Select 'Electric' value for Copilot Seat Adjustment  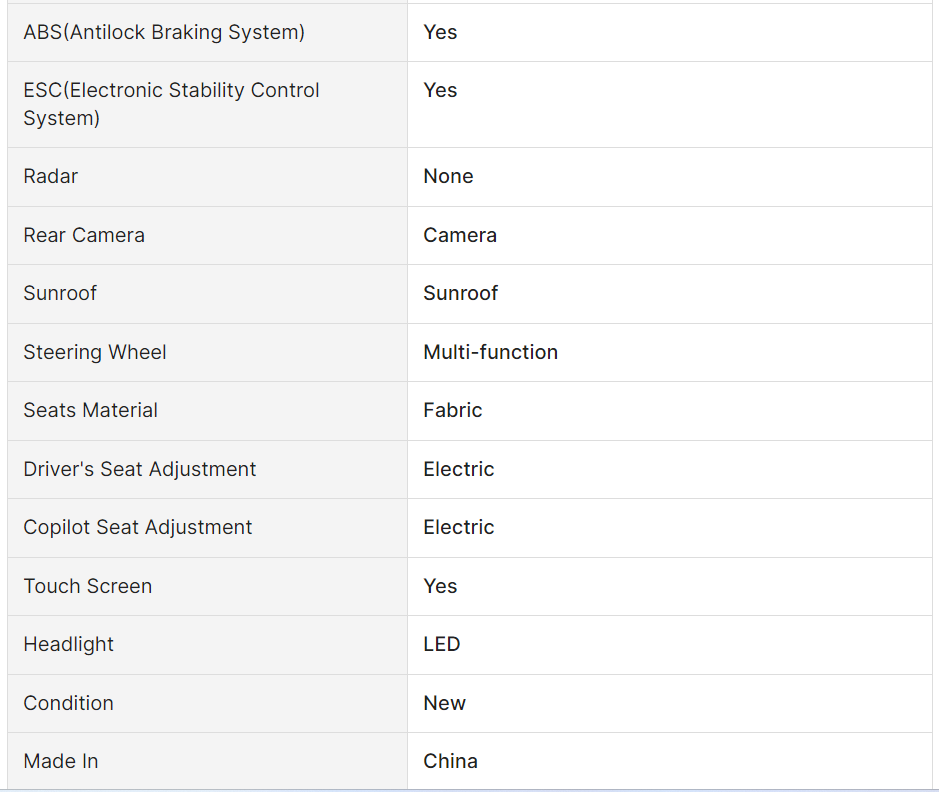click(458, 527)
